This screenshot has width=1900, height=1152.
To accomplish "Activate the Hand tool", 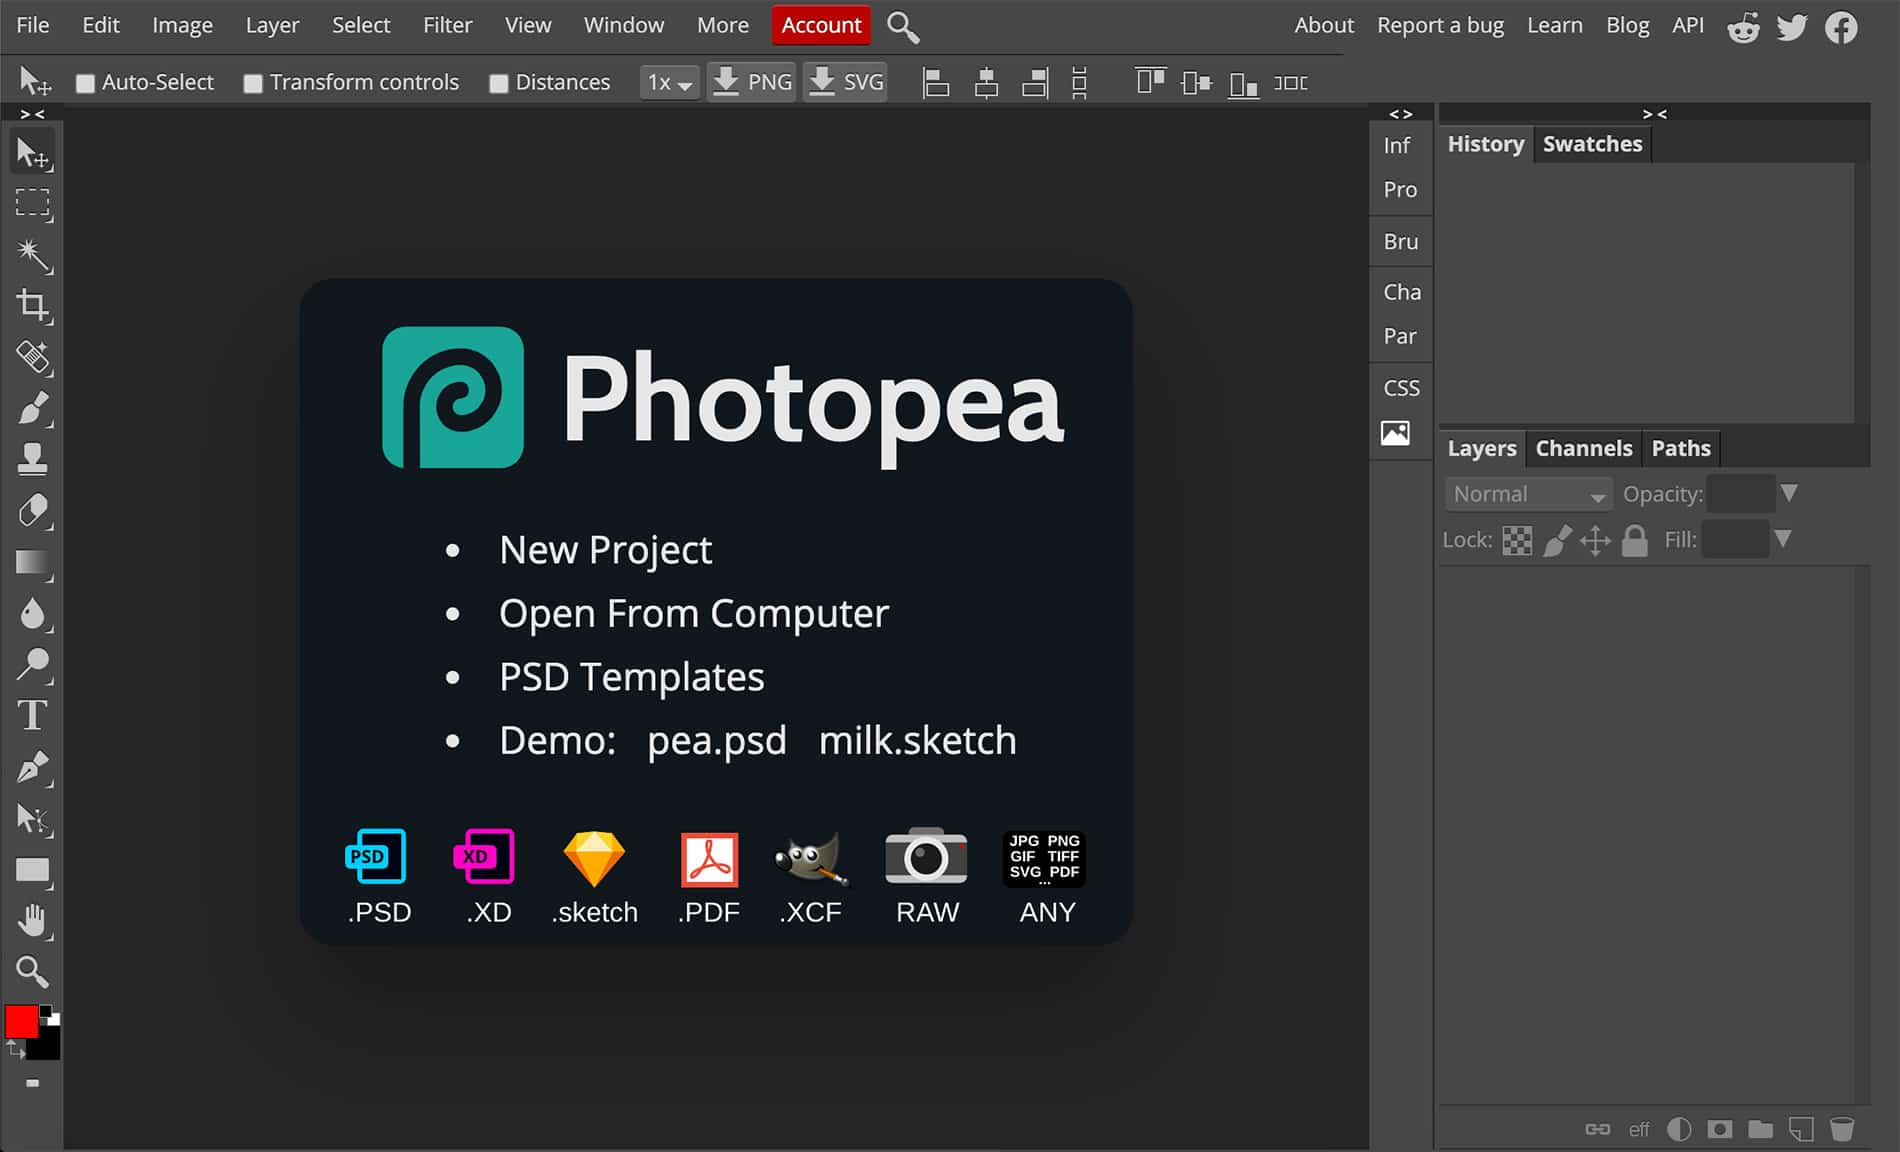I will coord(33,920).
